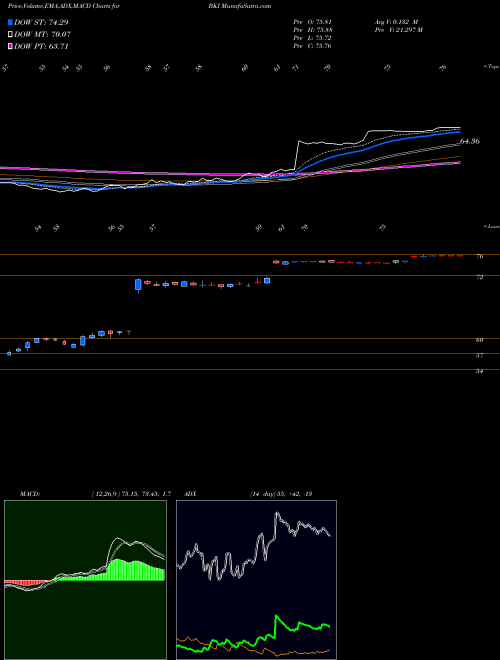Click the large blue gap-up candle near 72
The image size is (500, 660).
(138, 285)
